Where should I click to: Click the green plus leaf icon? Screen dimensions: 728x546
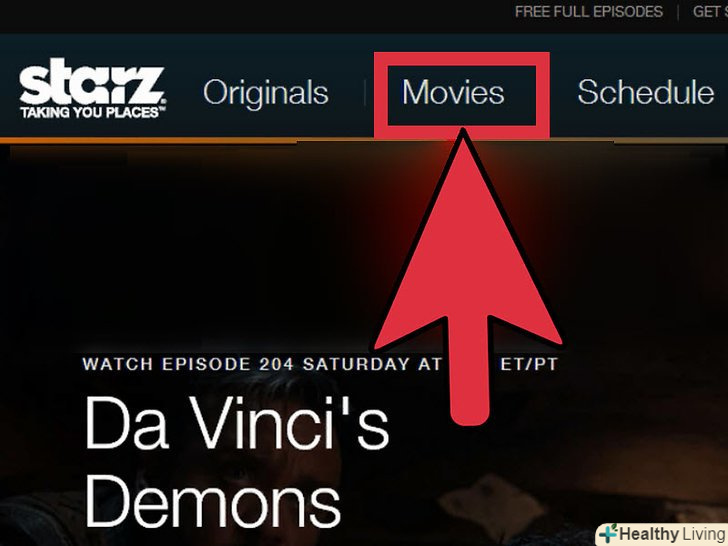pyautogui.click(x=609, y=534)
